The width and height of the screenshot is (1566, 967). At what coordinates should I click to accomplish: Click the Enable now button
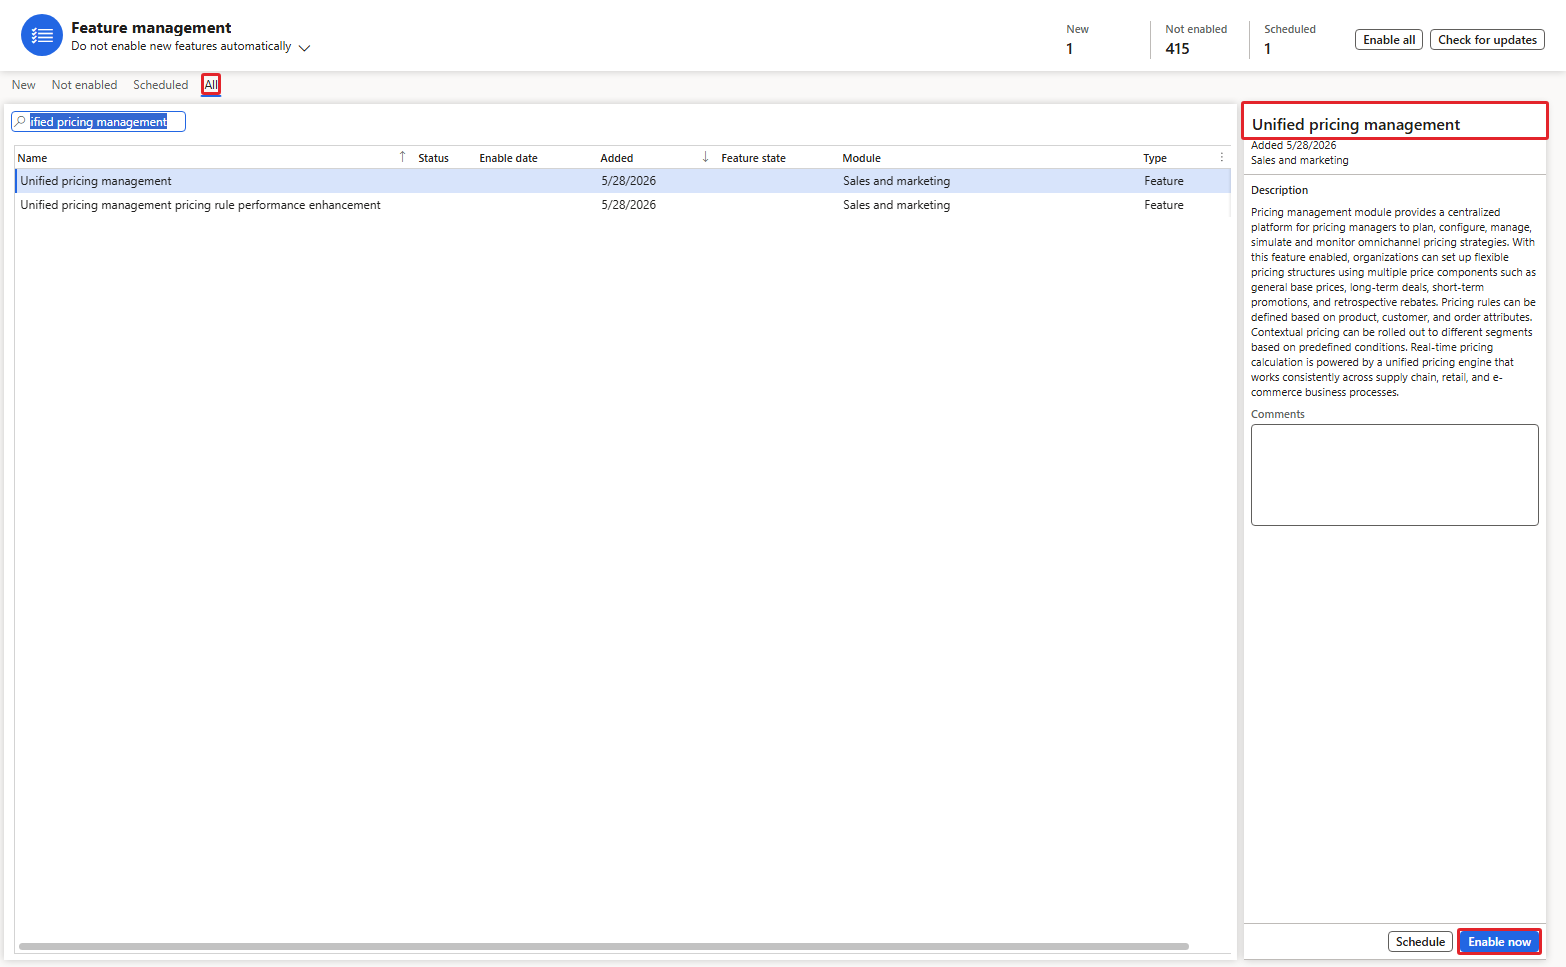[1499, 942]
